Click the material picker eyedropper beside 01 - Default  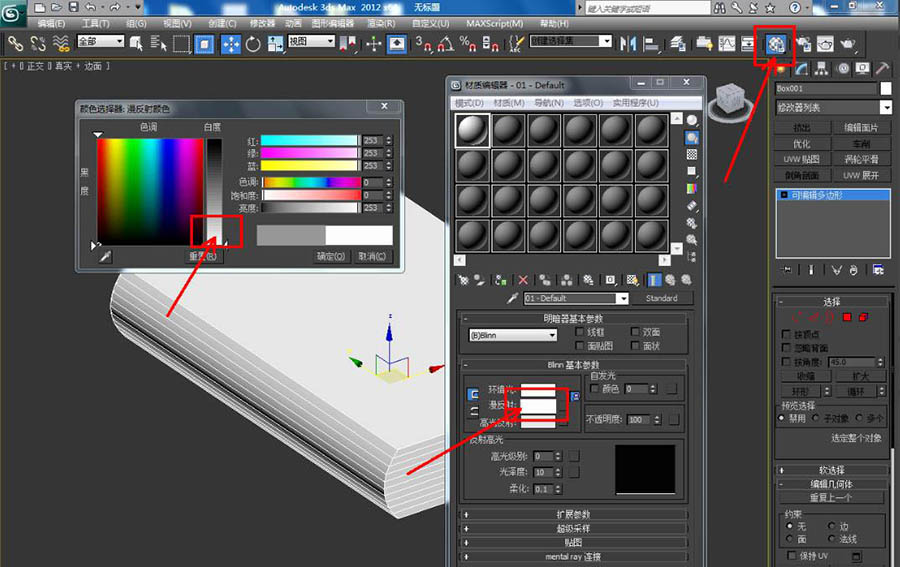point(512,298)
